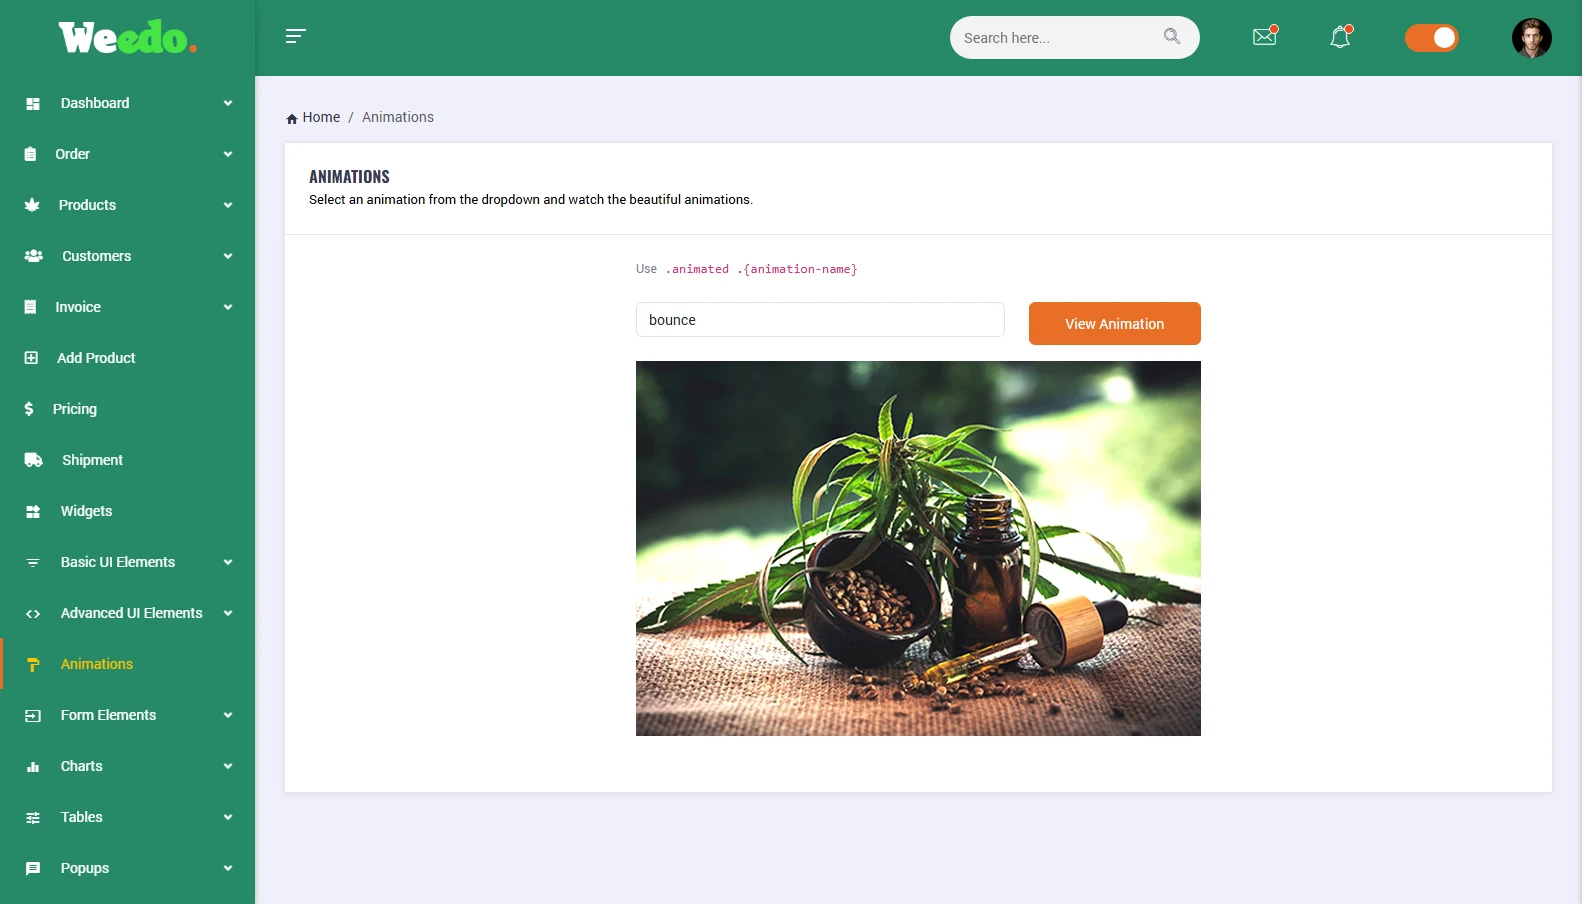Expand the Products submenu arrow
Image resolution: width=1582 pixels, height=904 pixels.
click(228, 205)
